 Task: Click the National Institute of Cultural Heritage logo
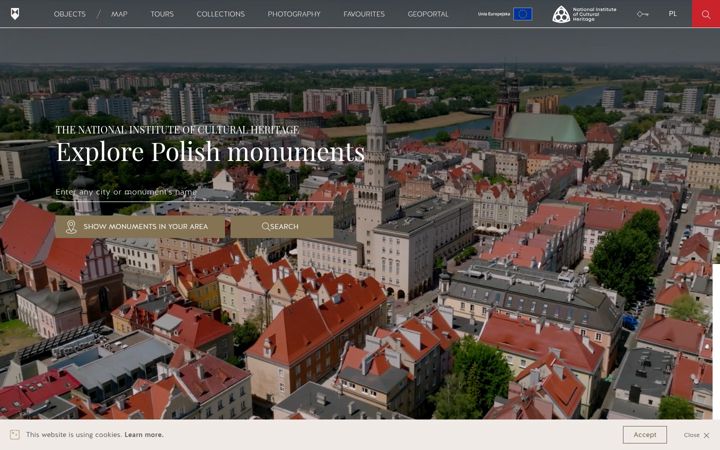[x=584, y=14]
